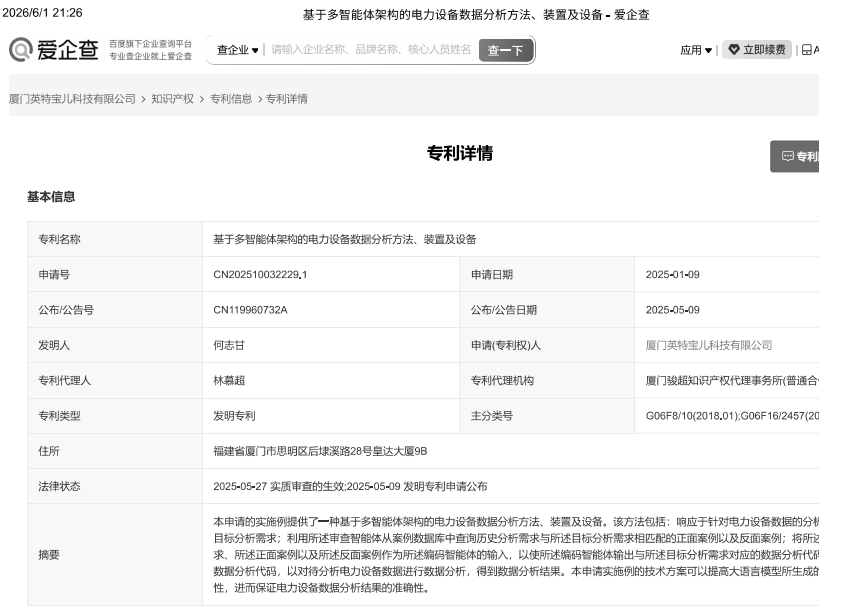Click the 爱企查 logo icon
This screenshot has height=611, width=842.
21,49
